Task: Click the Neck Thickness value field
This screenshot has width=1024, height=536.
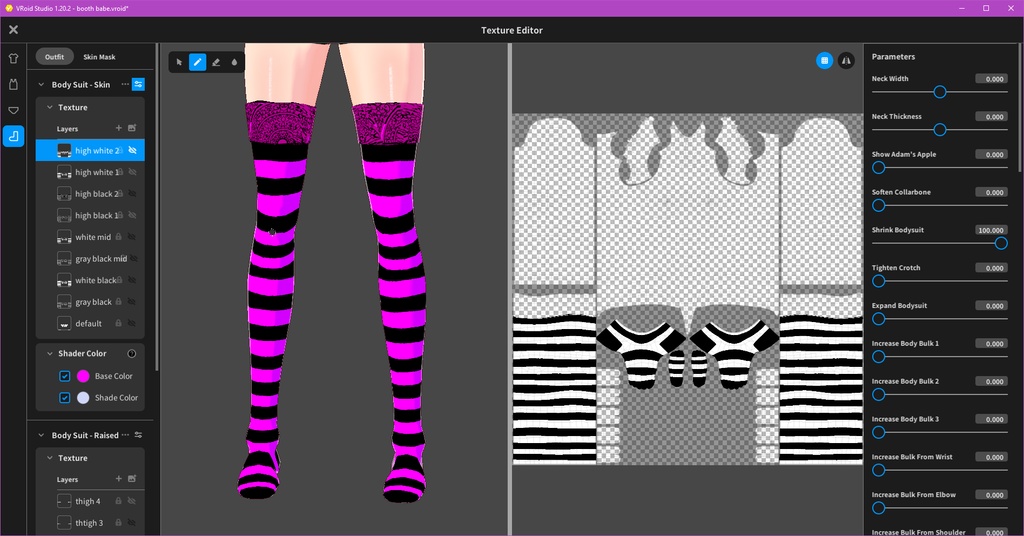Action: coord(991,116)
